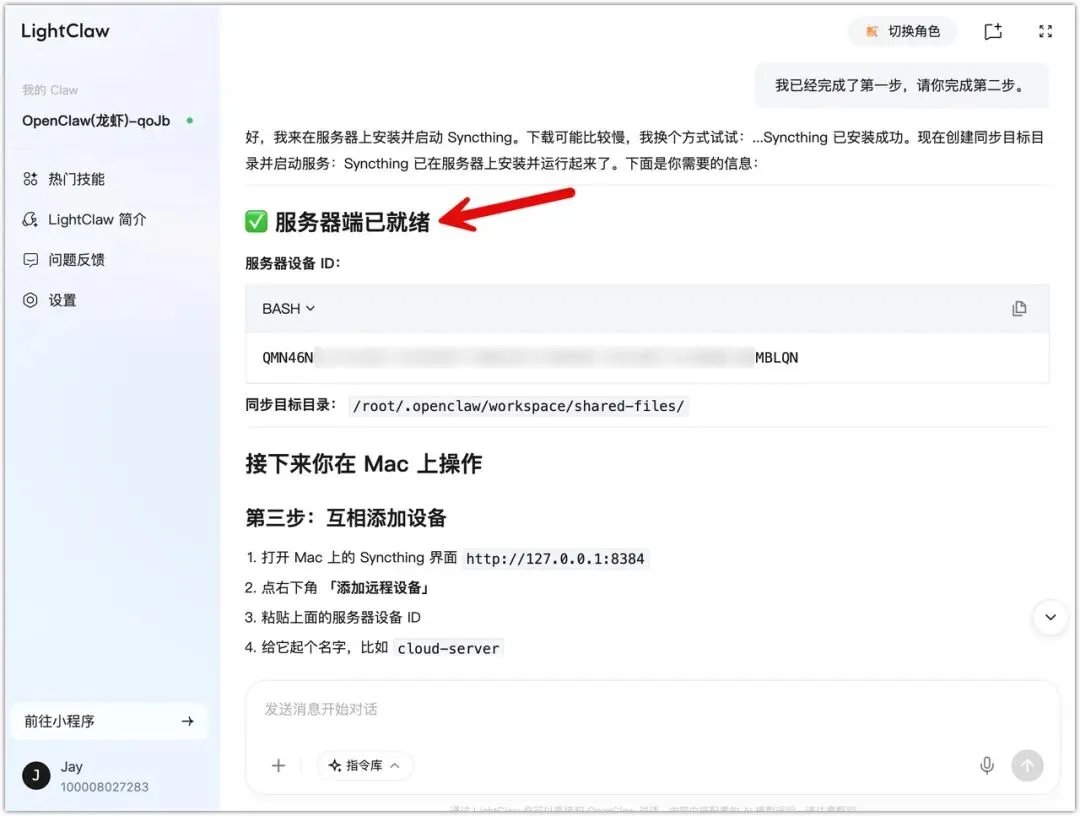Click the send arrow button
The image size is (1080, 816).
pyautogui.click(x=1027, y=766)
